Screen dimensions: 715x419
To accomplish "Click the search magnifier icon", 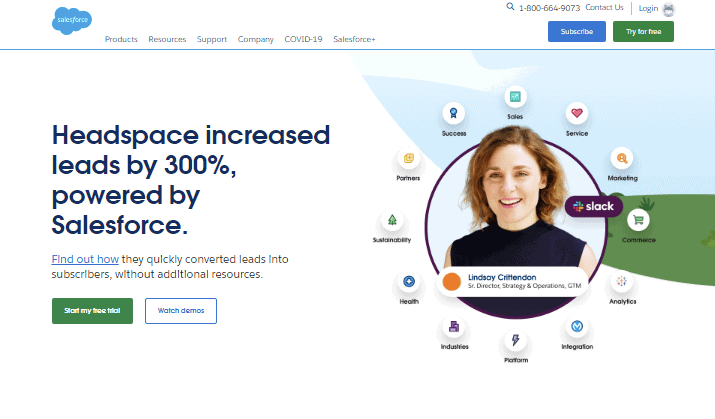I will [x=510, y=8].
